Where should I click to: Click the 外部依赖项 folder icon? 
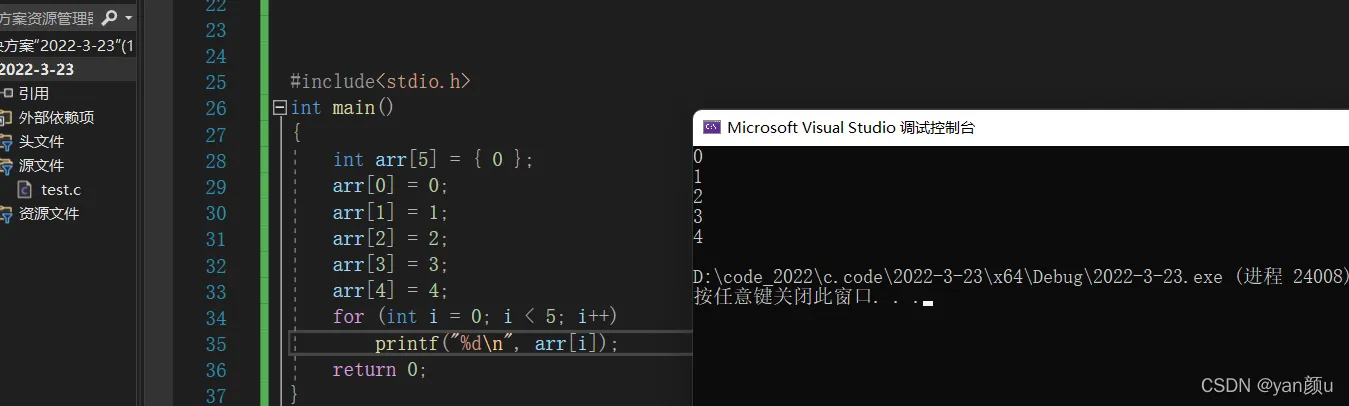click(x=7, y=117)
